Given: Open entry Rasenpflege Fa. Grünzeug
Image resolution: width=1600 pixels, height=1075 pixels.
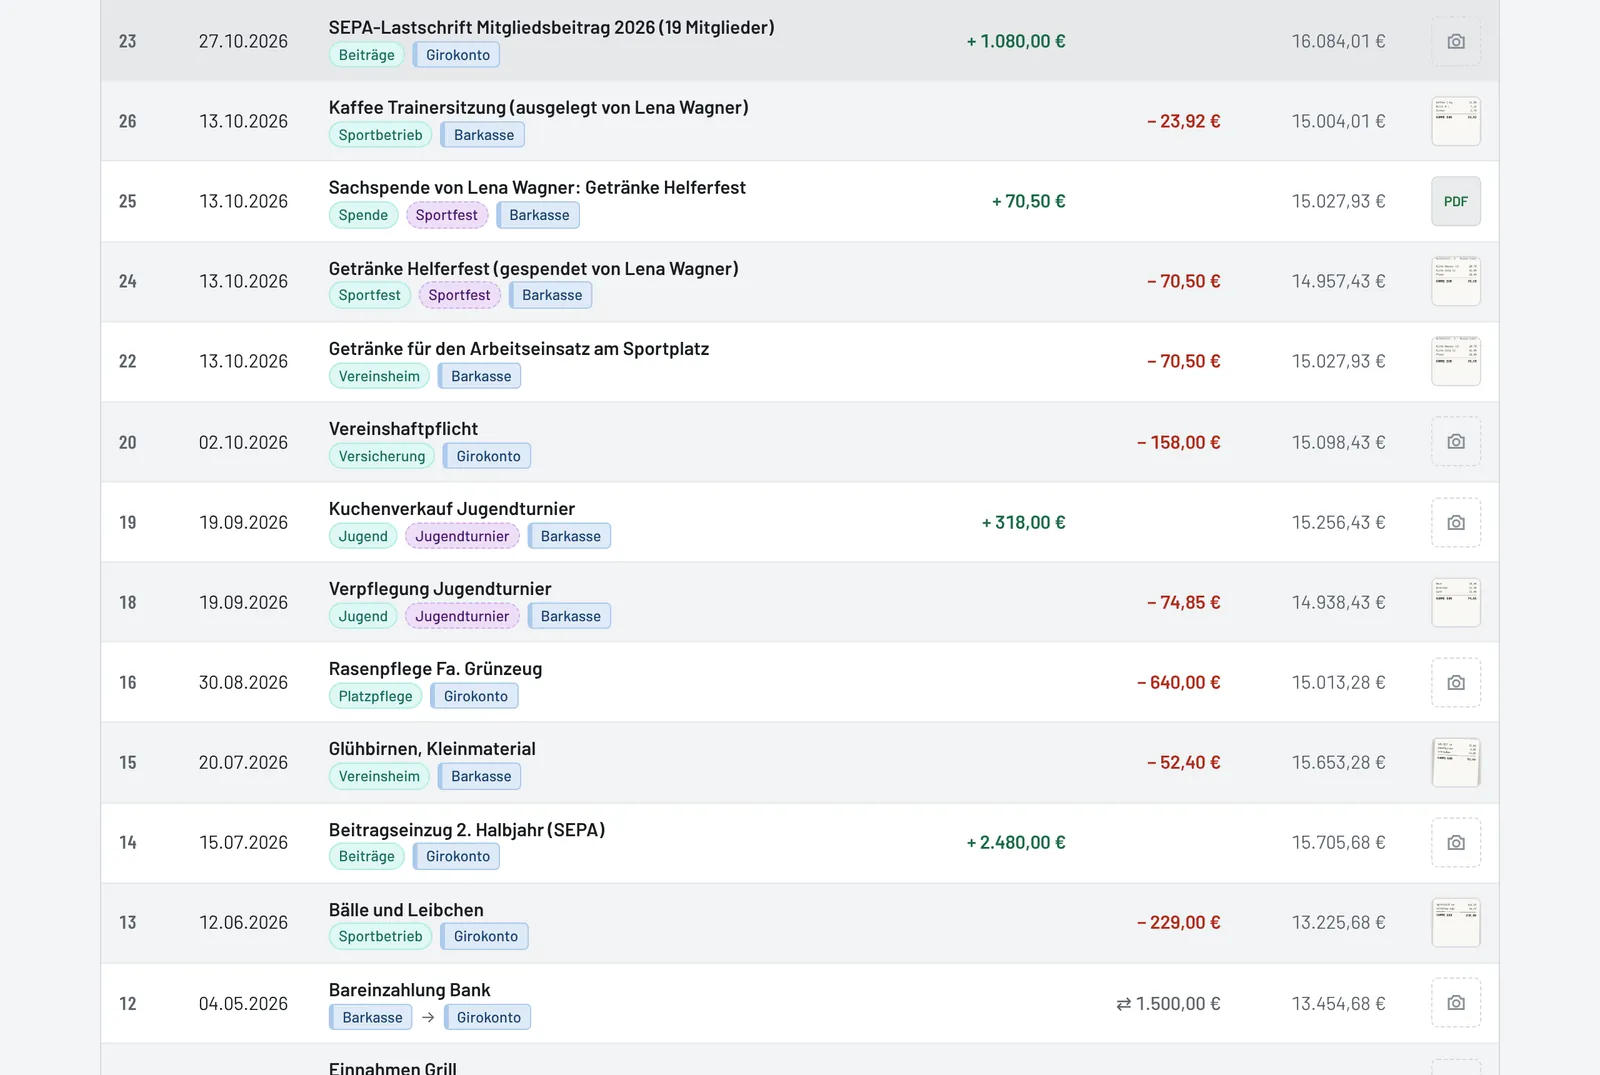Looking at the screenshot, I should pos(435,669).
